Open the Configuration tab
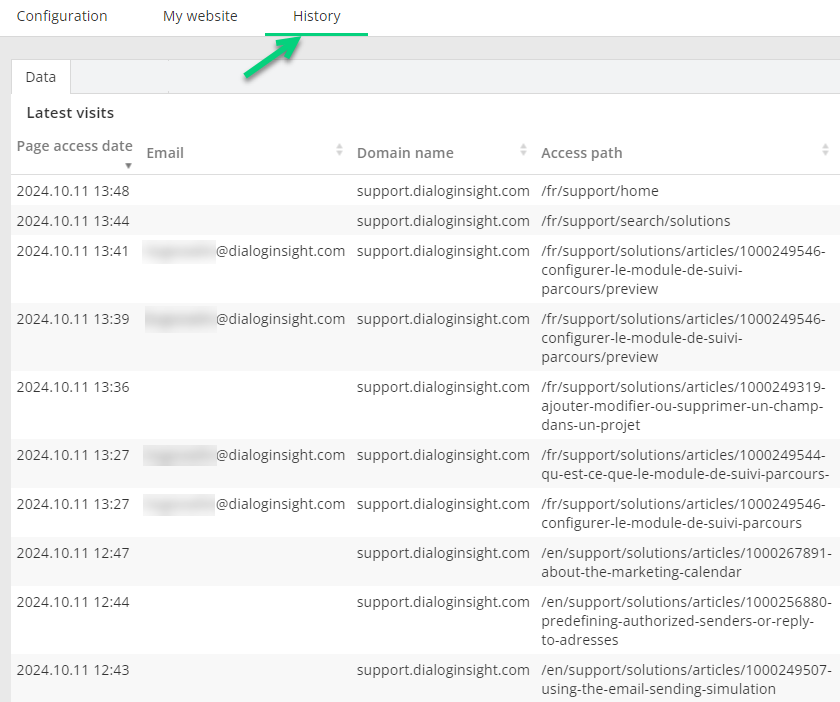840x702 pixels. point(62,16)
